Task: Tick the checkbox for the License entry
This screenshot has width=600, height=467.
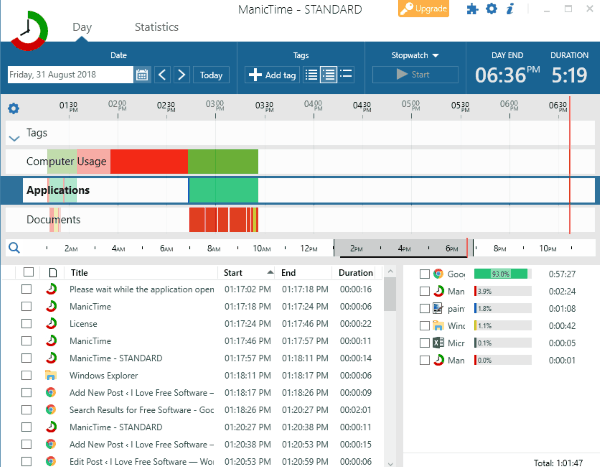Action: (27, 324)
